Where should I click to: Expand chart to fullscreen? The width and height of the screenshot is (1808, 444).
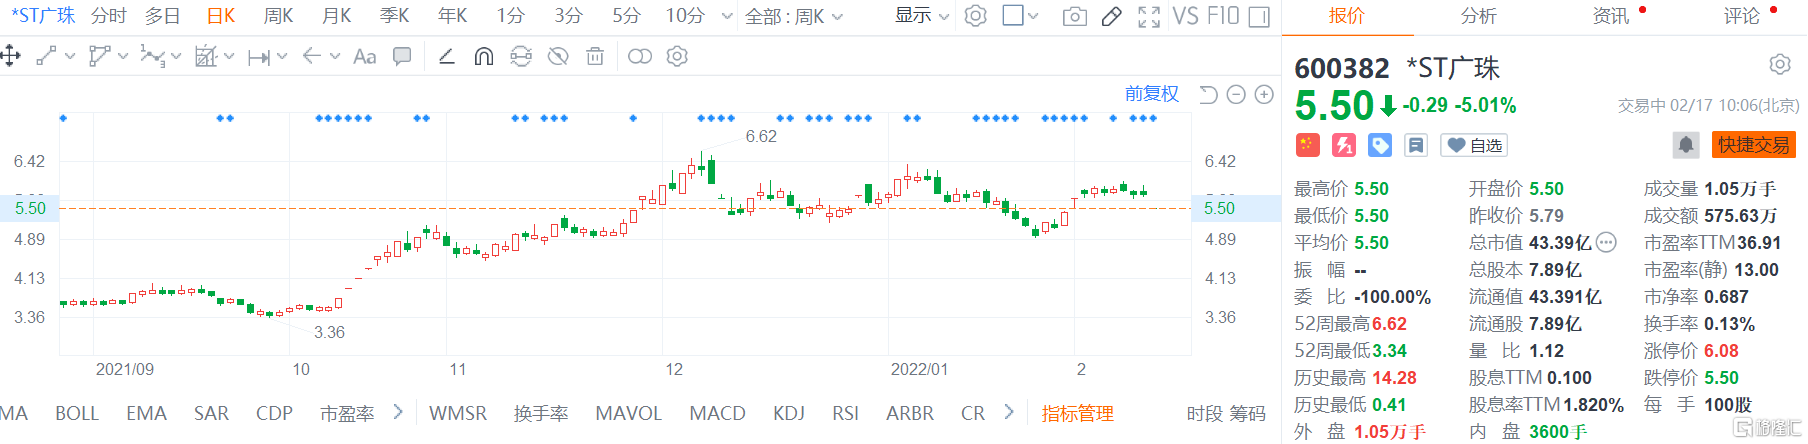pos(1149,16)
